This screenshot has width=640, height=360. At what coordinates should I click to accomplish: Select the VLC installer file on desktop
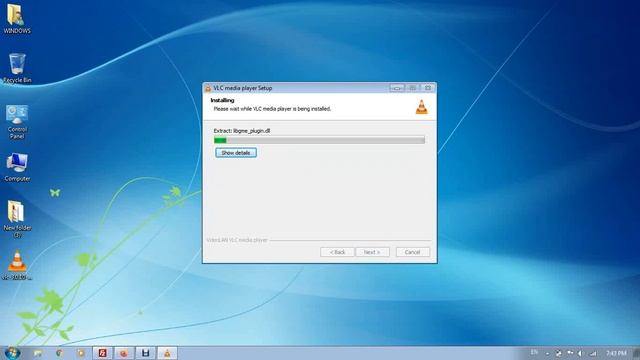17,265
